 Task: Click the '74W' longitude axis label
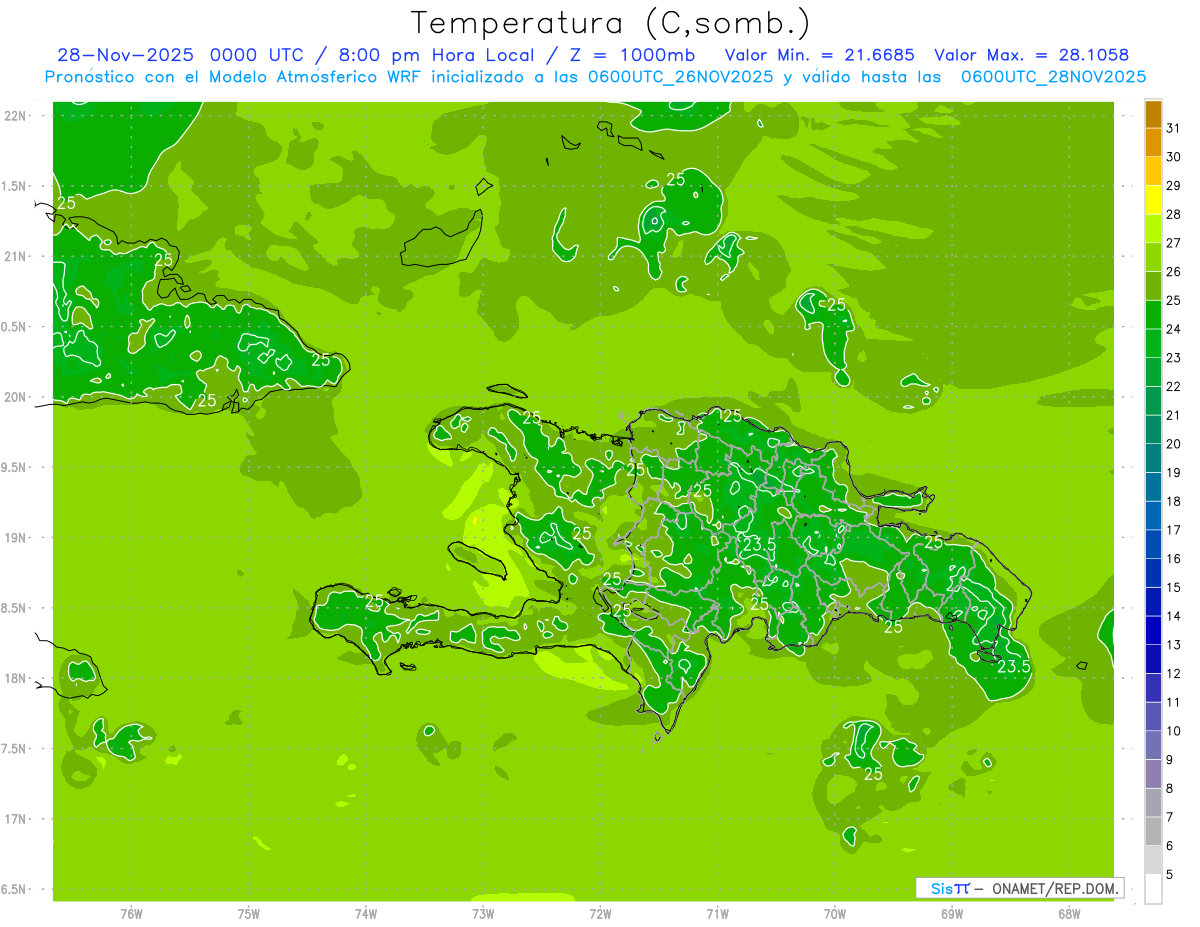(x=366, y=914)
